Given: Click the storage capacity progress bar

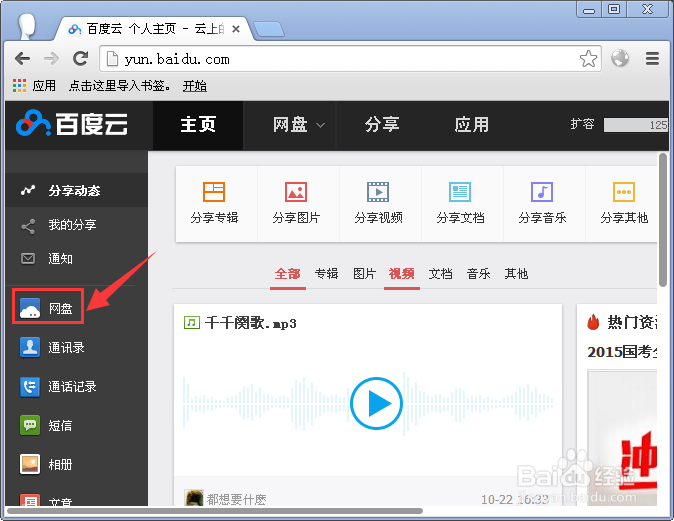Looking at the screenshot, I should click(x=636, y=125).
